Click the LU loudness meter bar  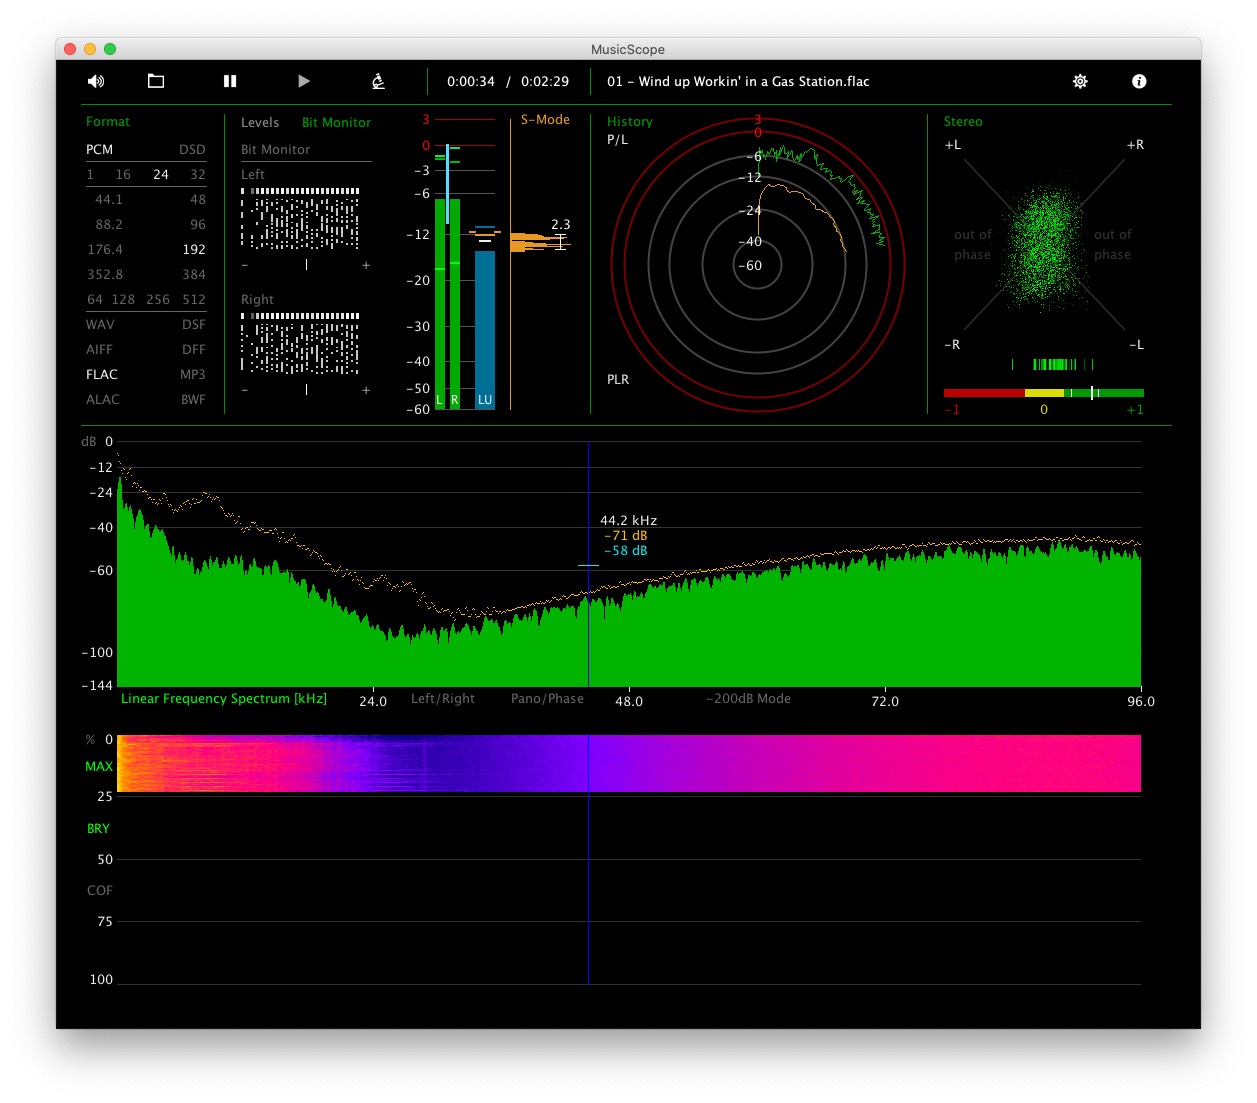(485, 329)
